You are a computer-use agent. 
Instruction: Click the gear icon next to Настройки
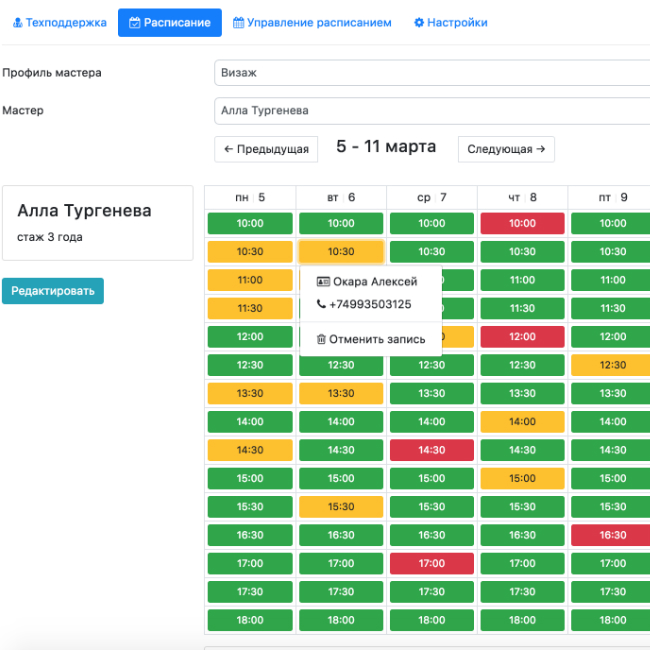(x=419, y=22)
